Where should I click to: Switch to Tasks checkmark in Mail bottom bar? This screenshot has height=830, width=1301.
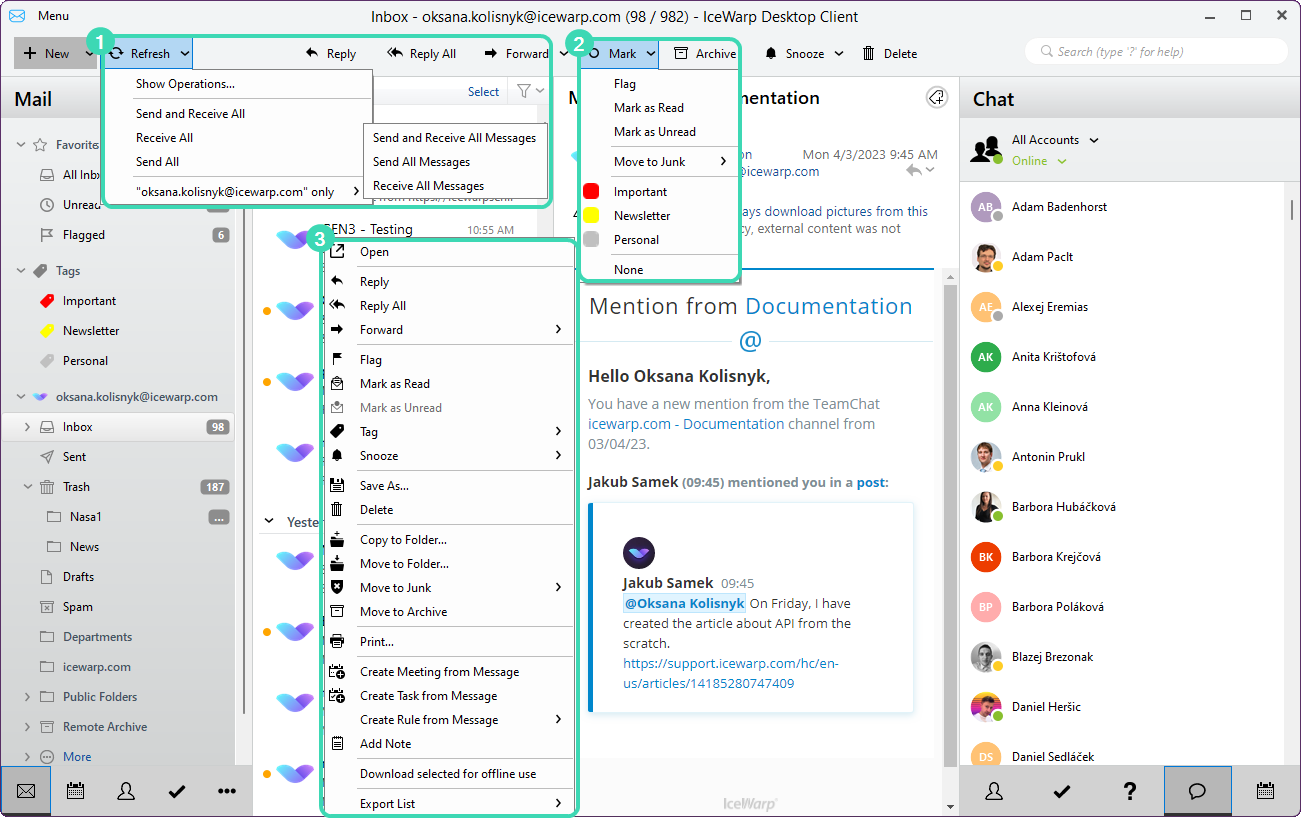[177, 791]
